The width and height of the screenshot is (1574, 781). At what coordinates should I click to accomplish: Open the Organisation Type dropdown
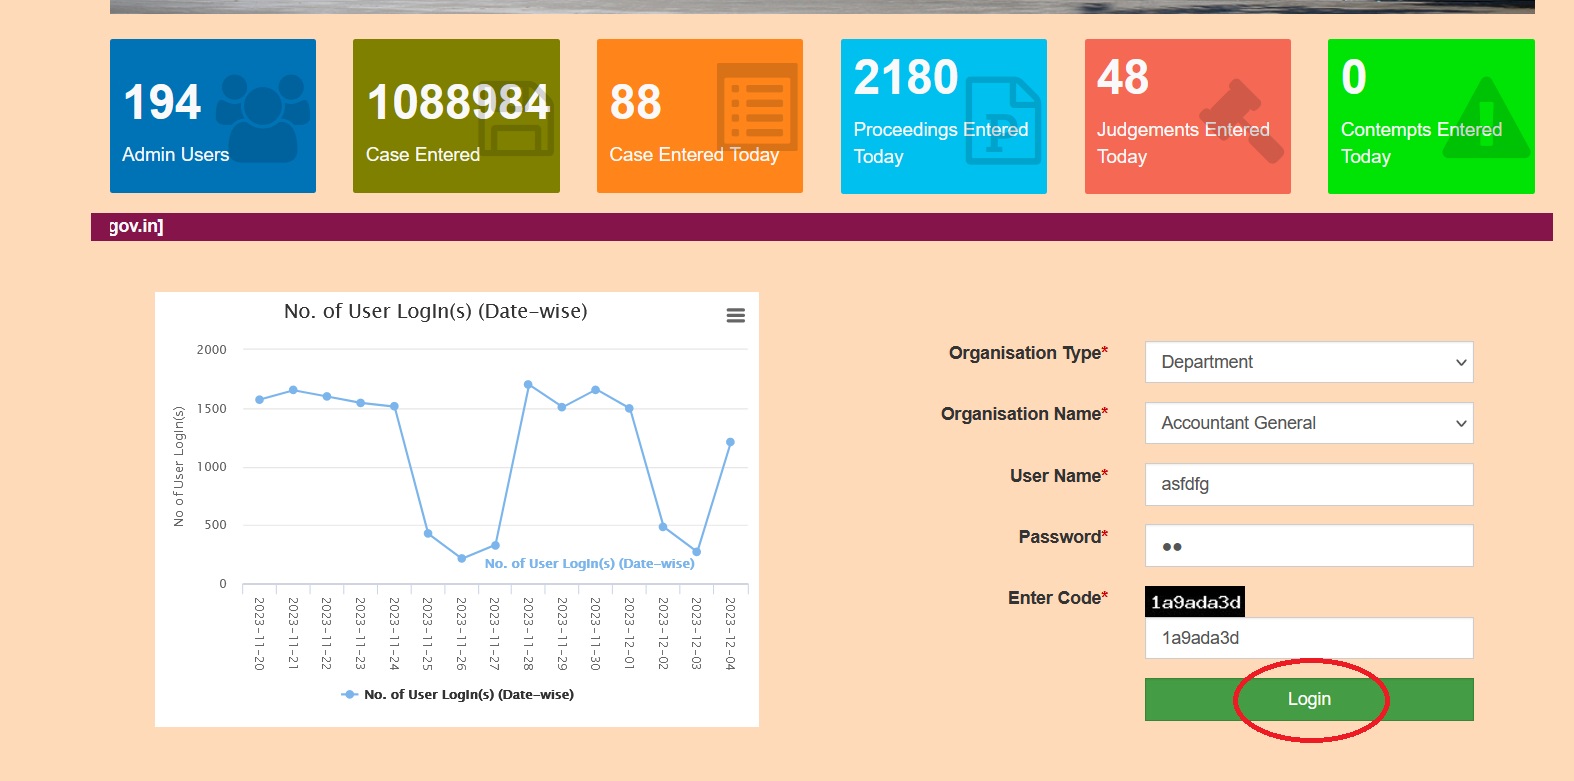1308,362
